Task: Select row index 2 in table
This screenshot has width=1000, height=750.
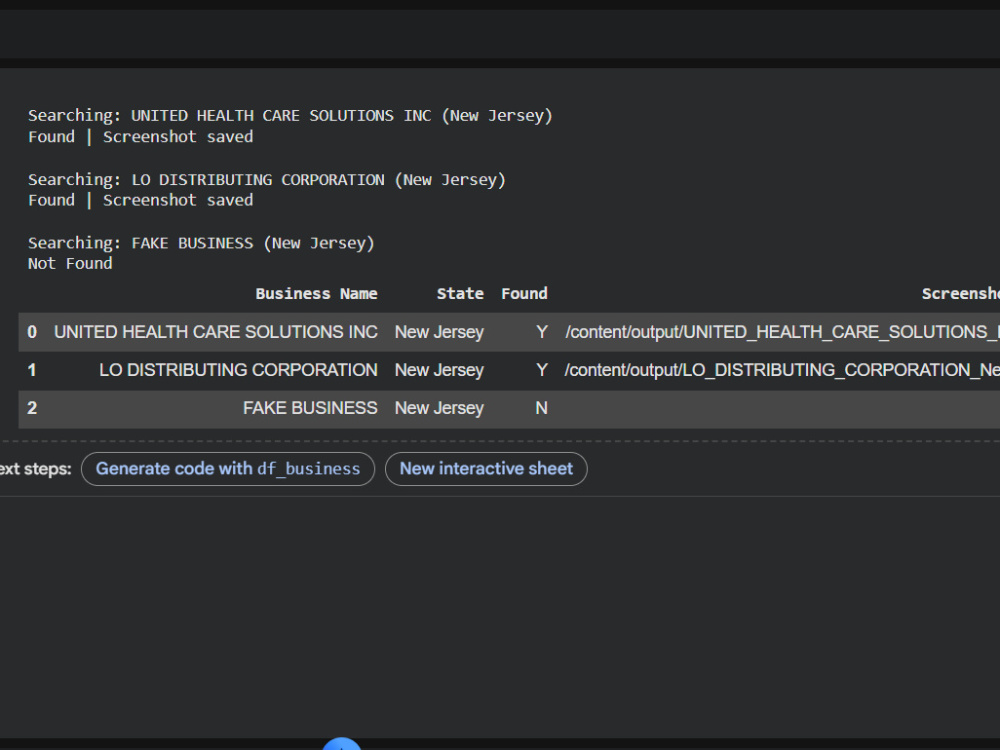Action: pyautogui.click(x=32, y=408)
